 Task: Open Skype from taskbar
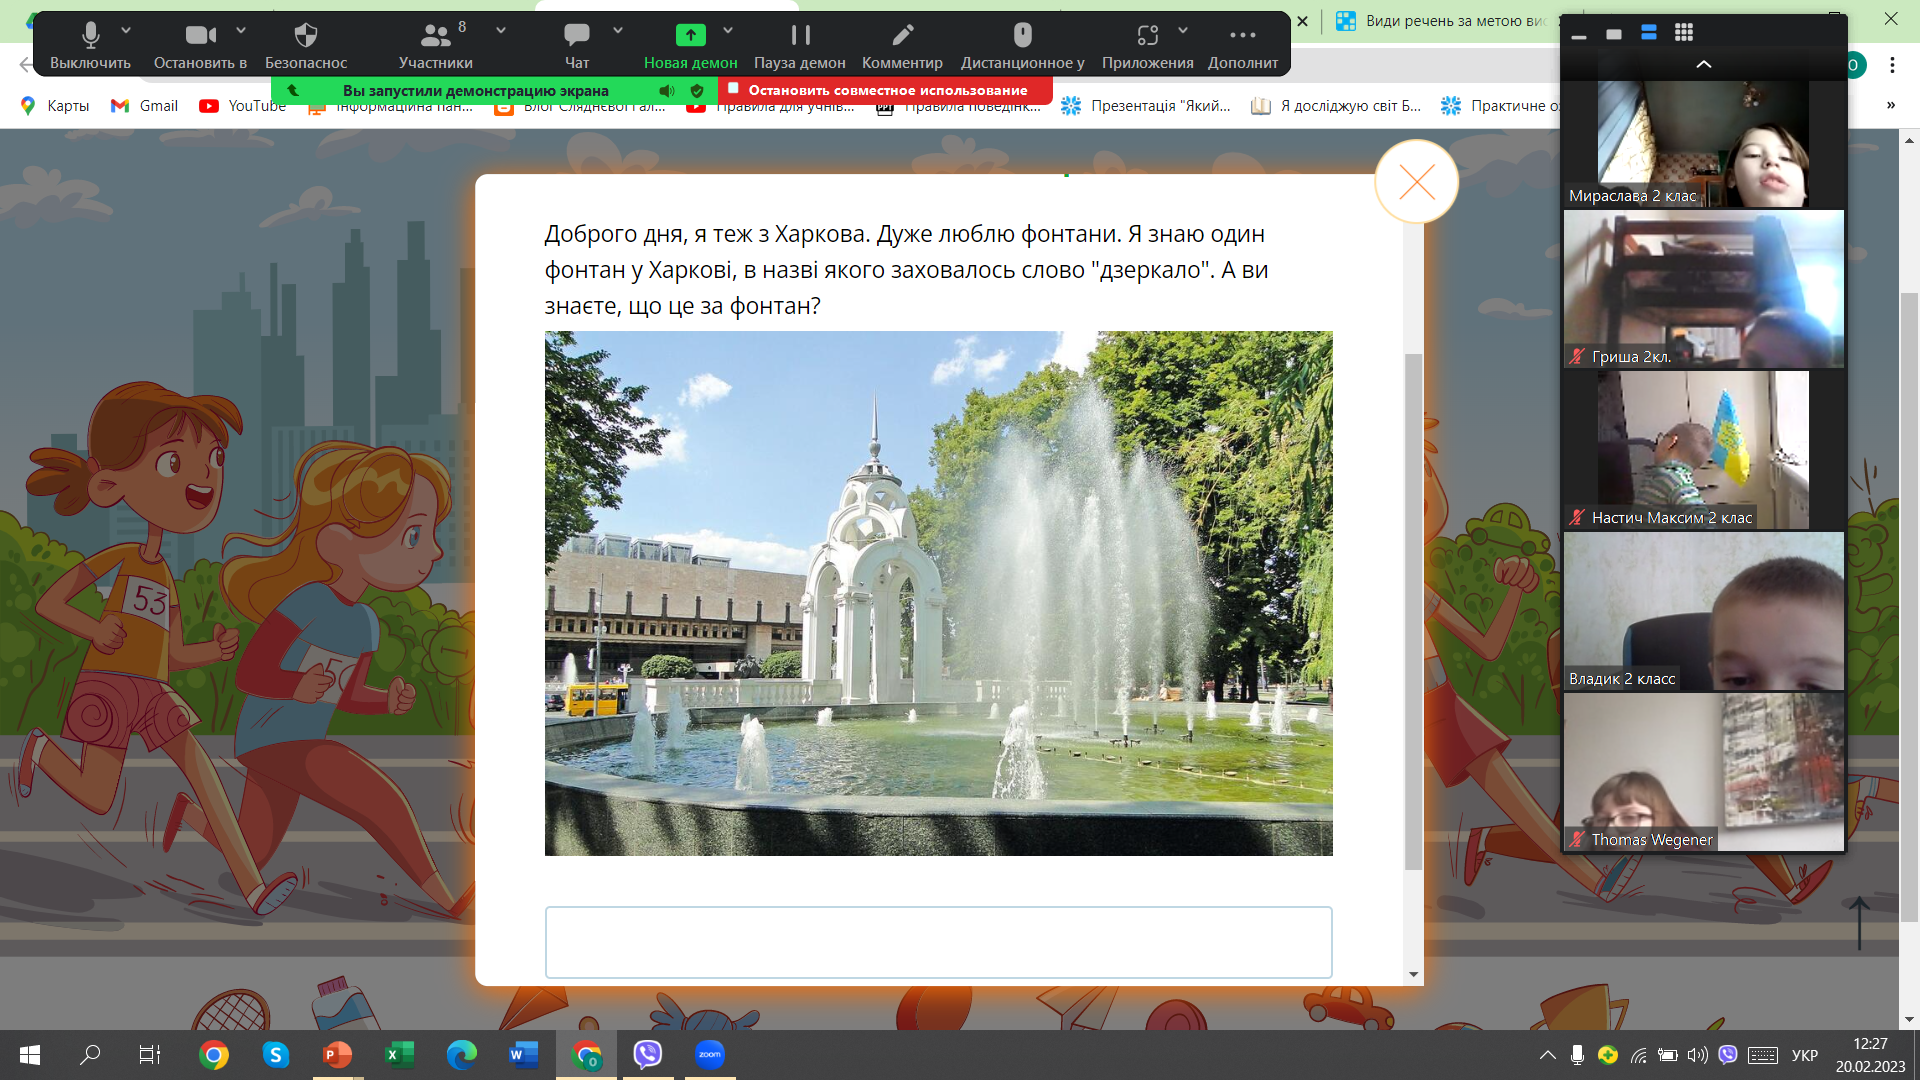[x=275, y=1055]
